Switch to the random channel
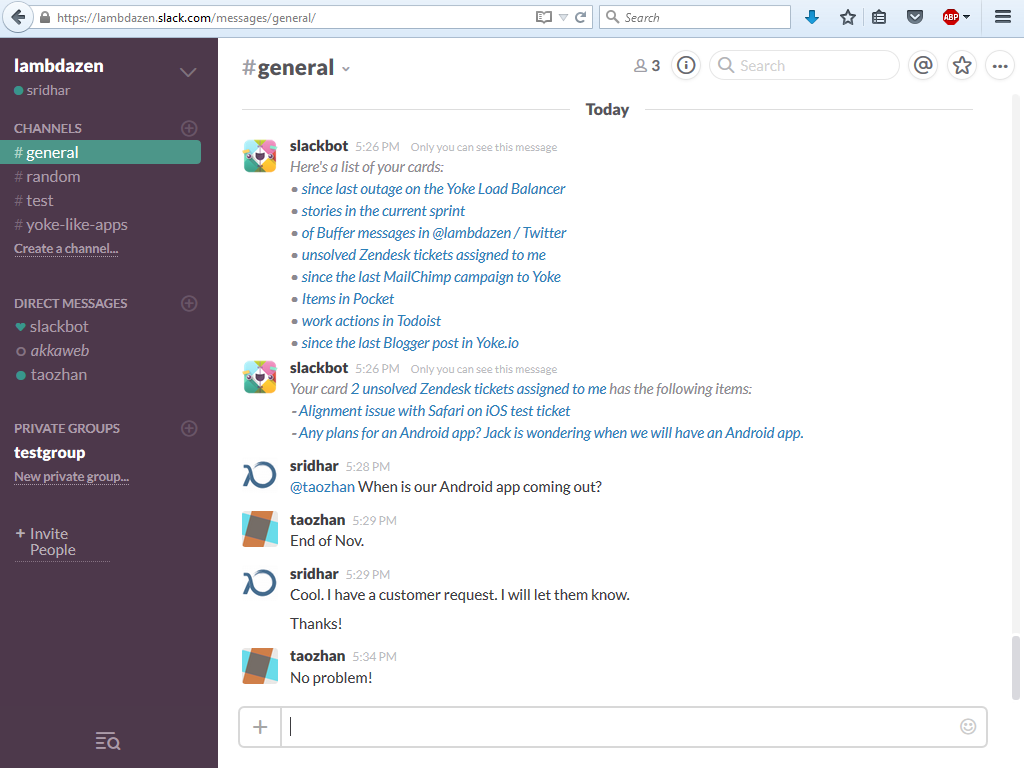1024x768 pixels. pos(52,177)
